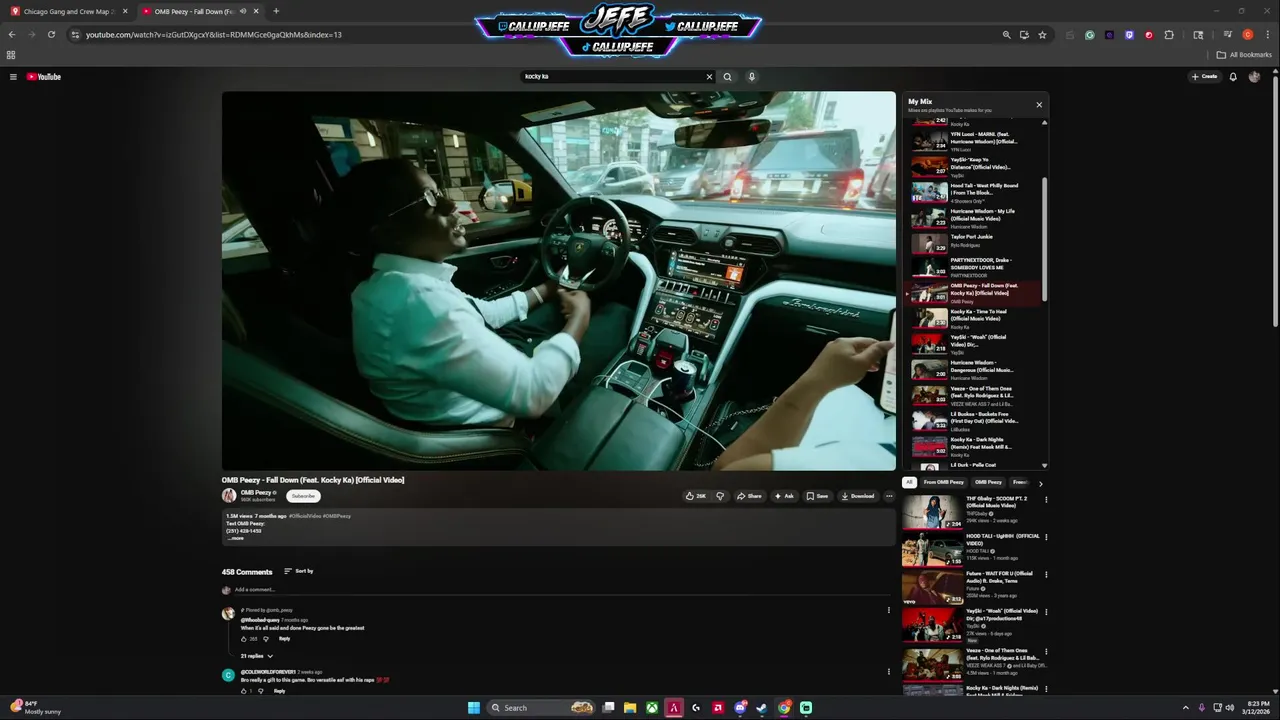The height and width of the screenshot is (720, 1280).
Task: Save the video to a playlist
Action: point(818,496)
